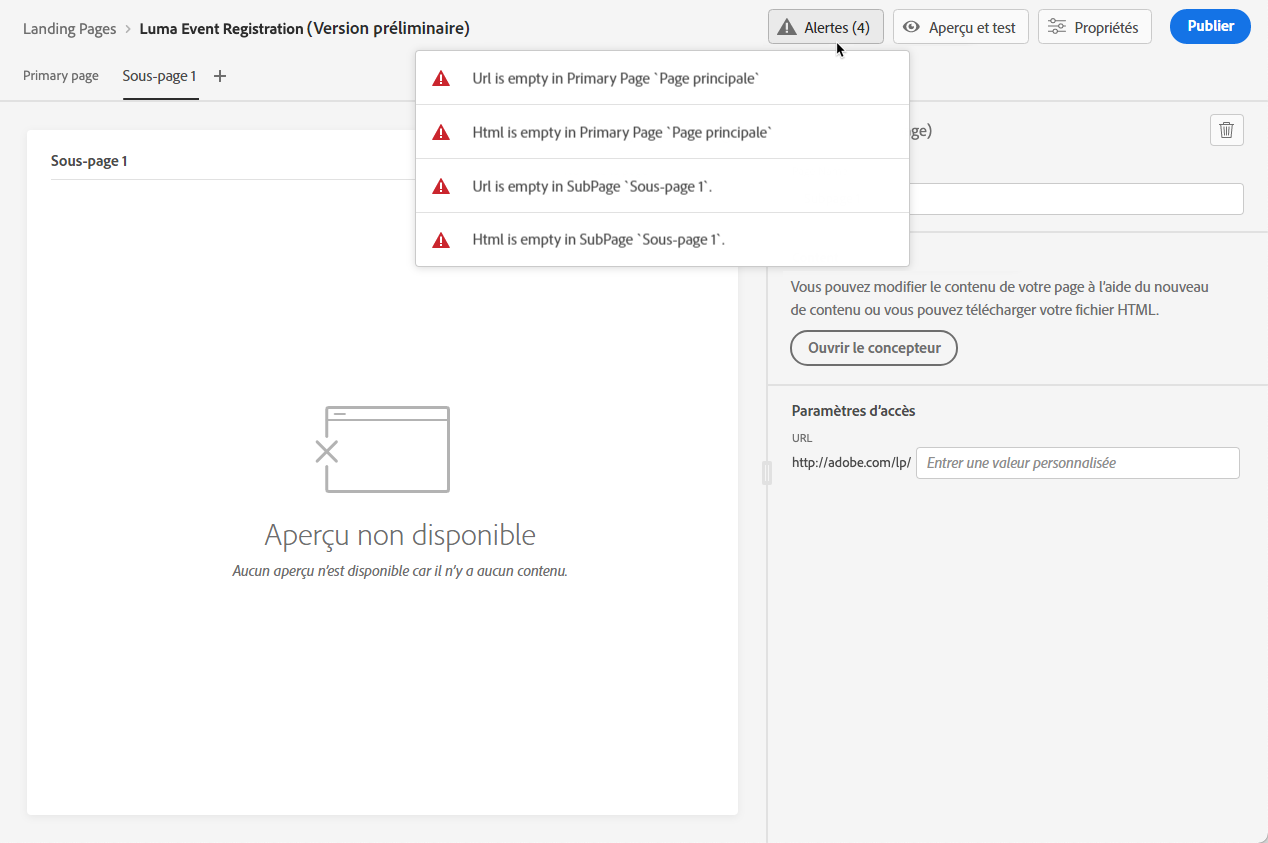1268x843 pixels.
Task: Open the Landing Pages breadcrumb link
Action: (70, 28)
